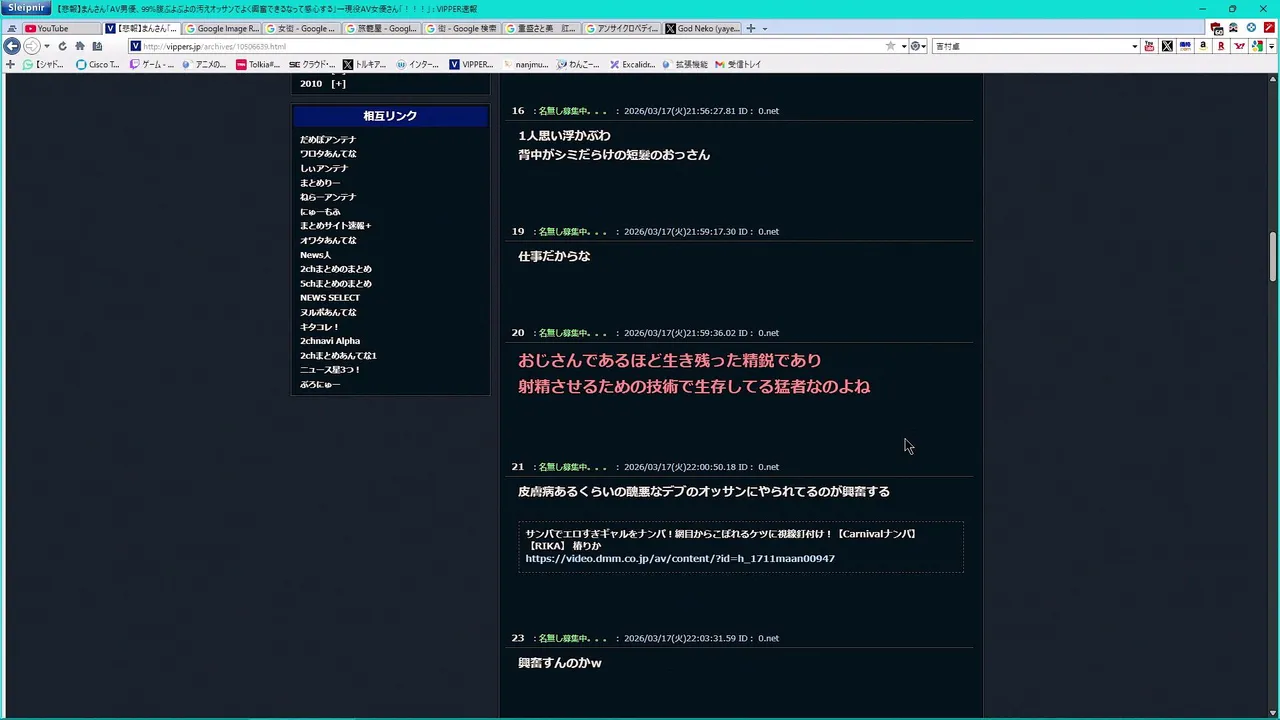Reload the current page
This screenshot has width=1280, height=720.
click(62, 46)
